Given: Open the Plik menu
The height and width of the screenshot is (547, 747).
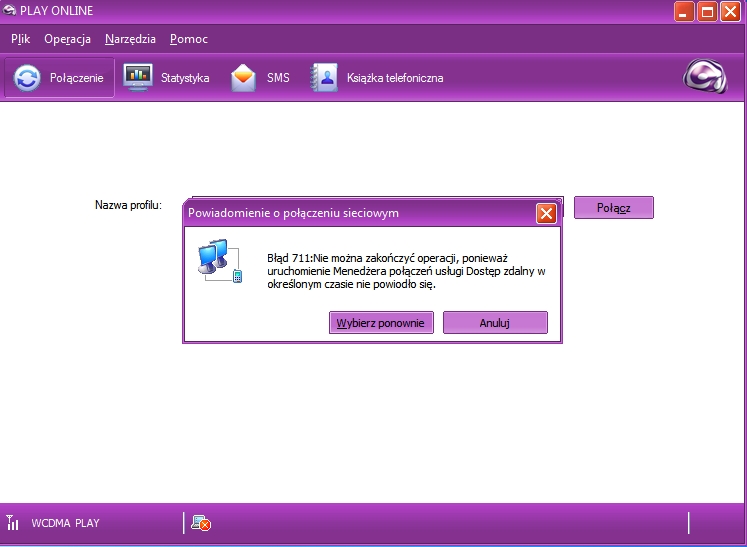Looking at the screenshot, I should coord(20,39).
